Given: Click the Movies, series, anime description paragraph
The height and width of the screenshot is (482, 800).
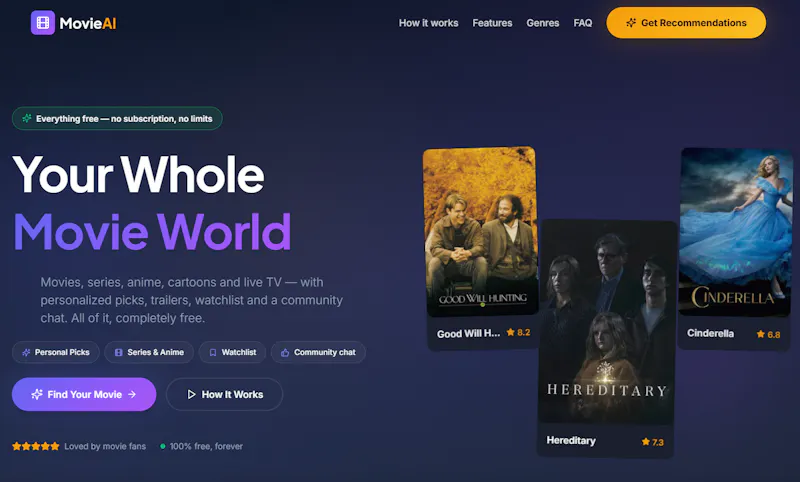Looking at the screenshot, I should click(192, 300).
